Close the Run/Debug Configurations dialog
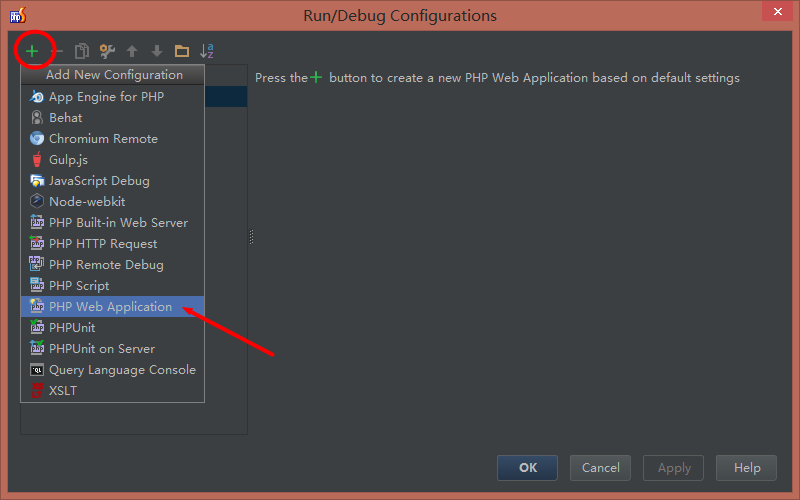 778,11
